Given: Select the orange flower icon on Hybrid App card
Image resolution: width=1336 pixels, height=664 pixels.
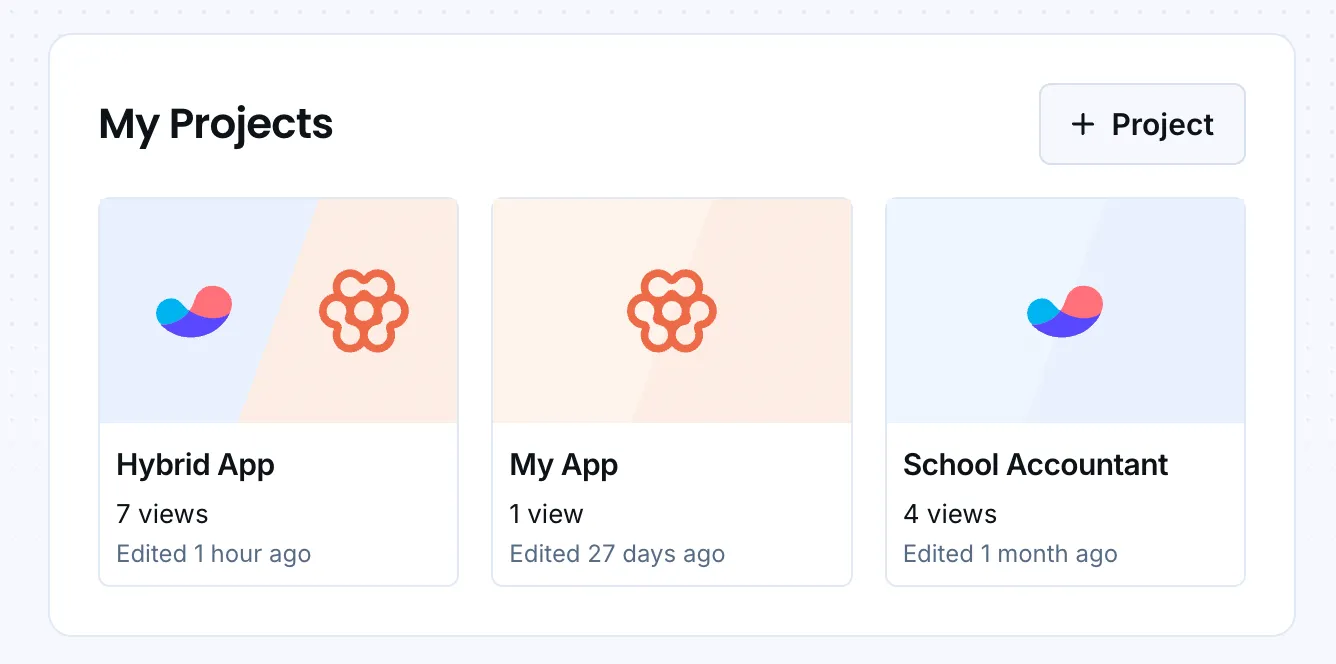Looking at the screenshot, I should 364,310.
